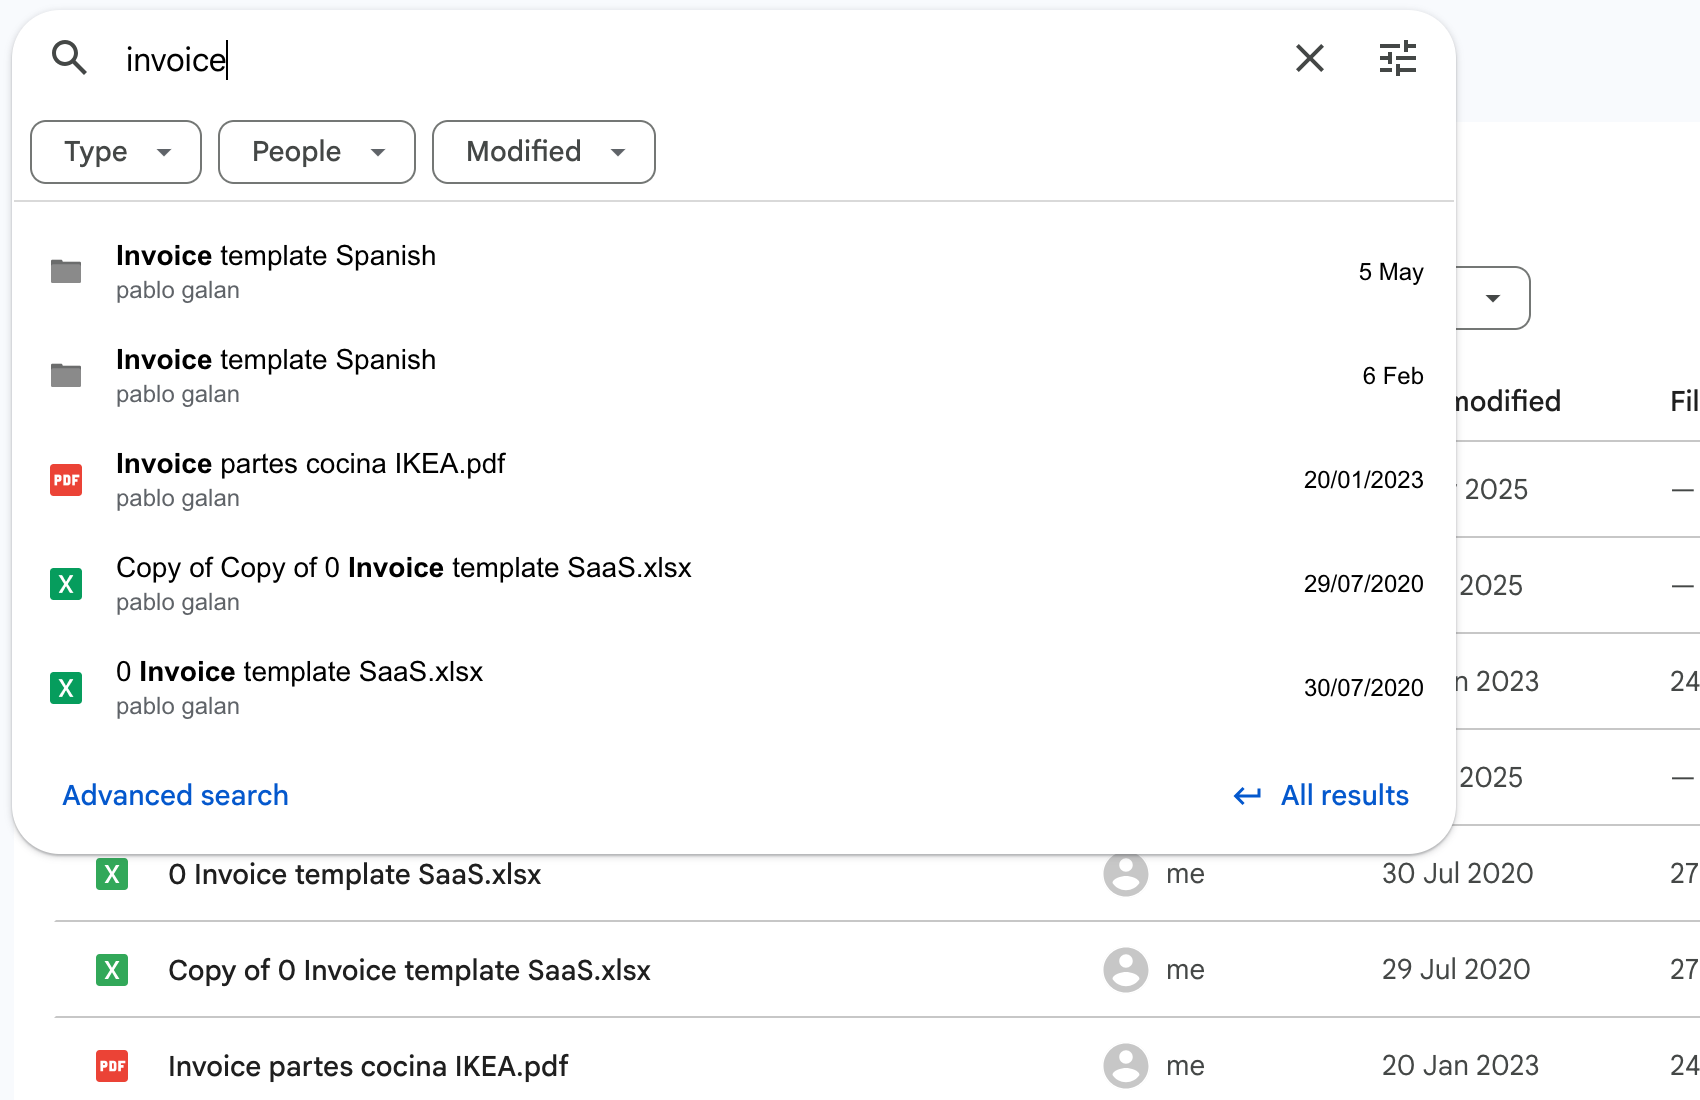The width and height of the screenshot is (1700, 1100).
Task: Open Copy of 0 Invoice template SaaS.xlsx file row
Action: pos(409,970)
